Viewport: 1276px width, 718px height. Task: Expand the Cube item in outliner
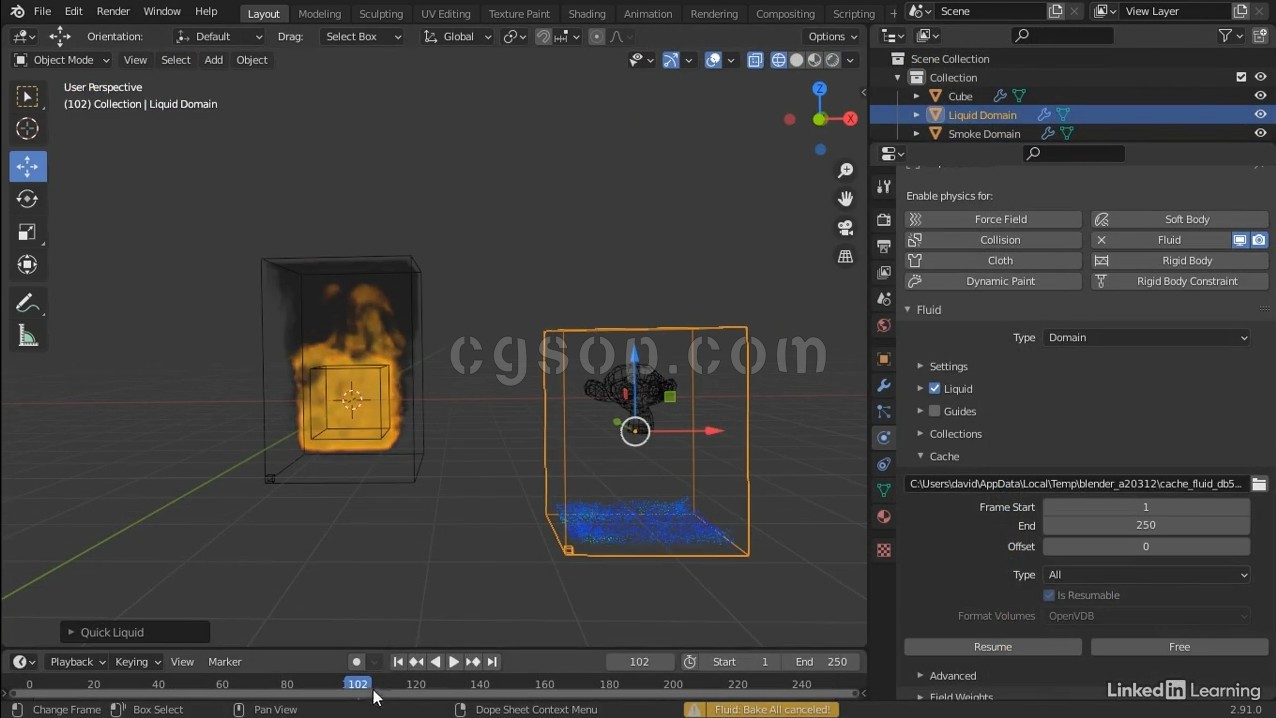pos(916,96)
